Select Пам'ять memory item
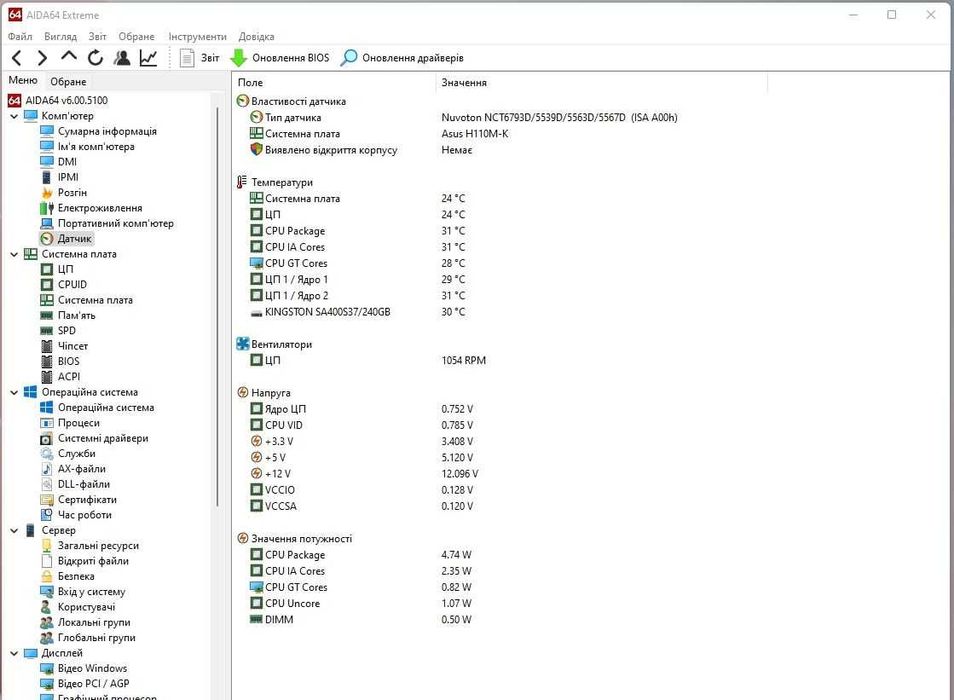The width and height of the screenshot is (954, 700). [68, 315]
